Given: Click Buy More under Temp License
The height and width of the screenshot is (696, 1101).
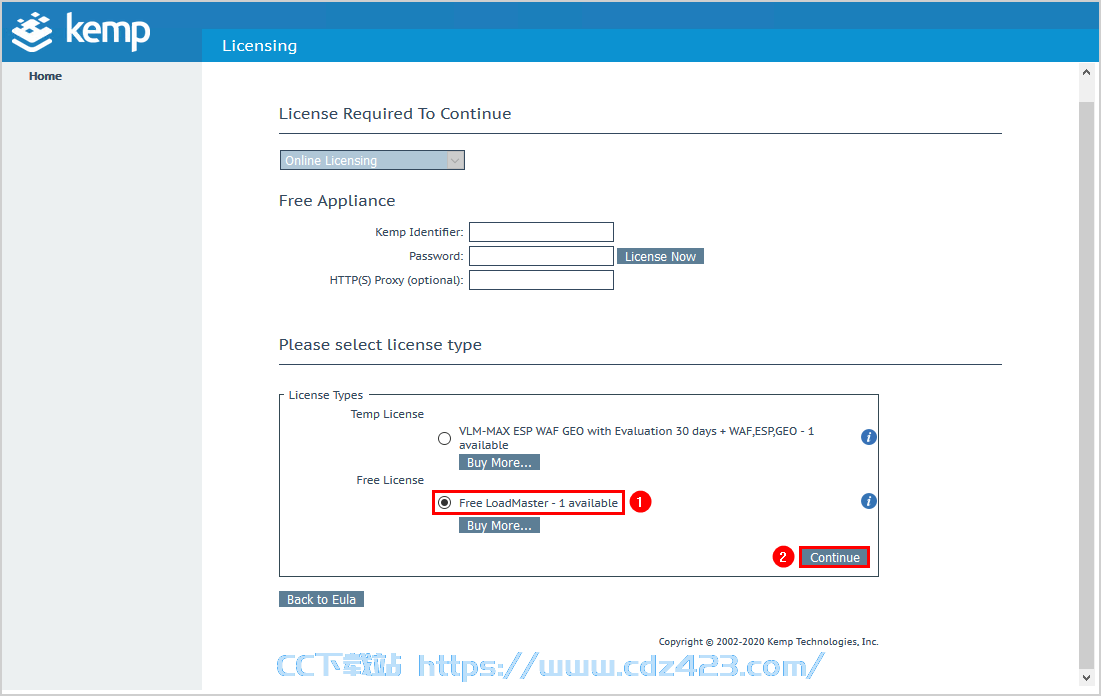Looking at the screenshot, I should tap(499, 462).
